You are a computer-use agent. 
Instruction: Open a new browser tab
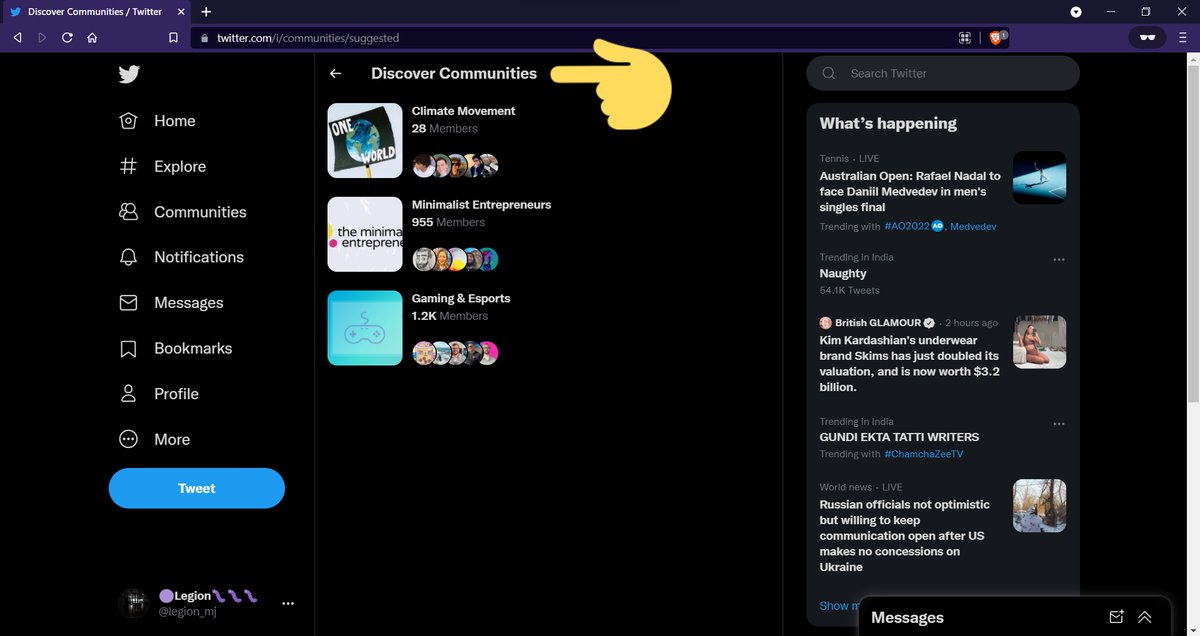tap(206, 12)
